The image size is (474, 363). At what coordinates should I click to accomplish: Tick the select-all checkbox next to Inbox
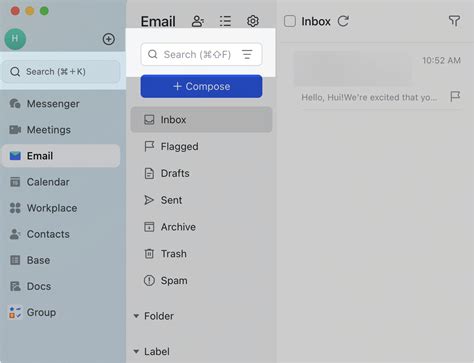(290, 21)
